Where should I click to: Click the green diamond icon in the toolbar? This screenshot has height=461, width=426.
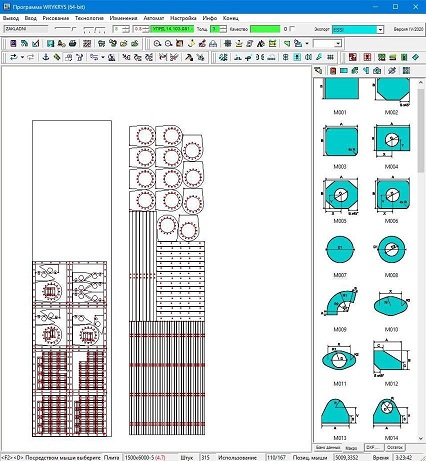(x=415, y=57)
